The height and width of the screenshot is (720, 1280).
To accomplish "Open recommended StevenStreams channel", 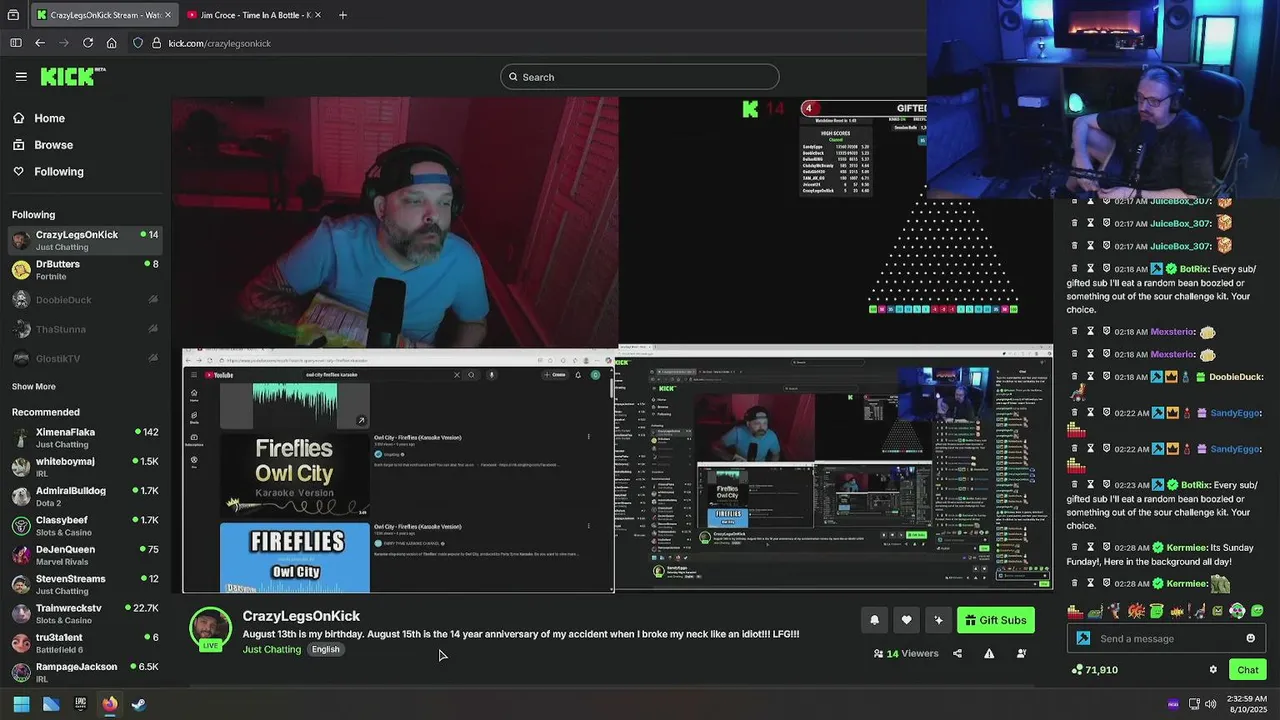I will pyautogui.click(x=85, y=584).
